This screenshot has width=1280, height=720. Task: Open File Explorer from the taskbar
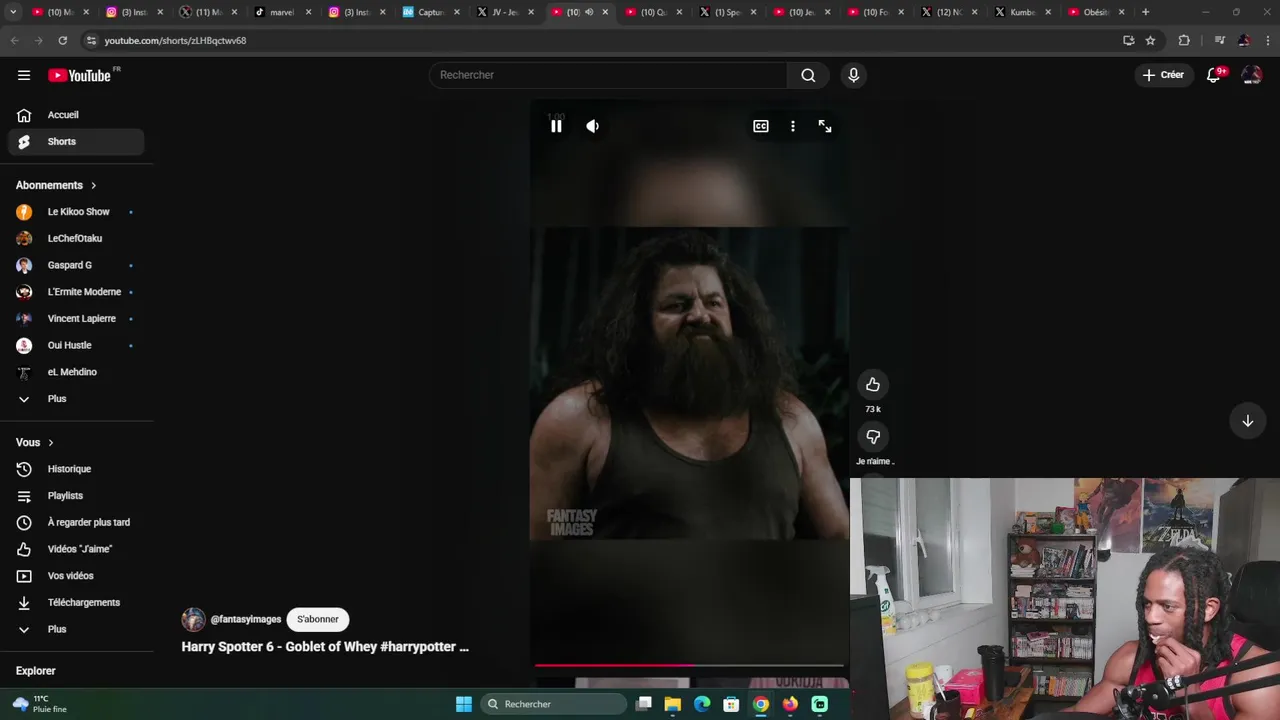tap(673, 704)
